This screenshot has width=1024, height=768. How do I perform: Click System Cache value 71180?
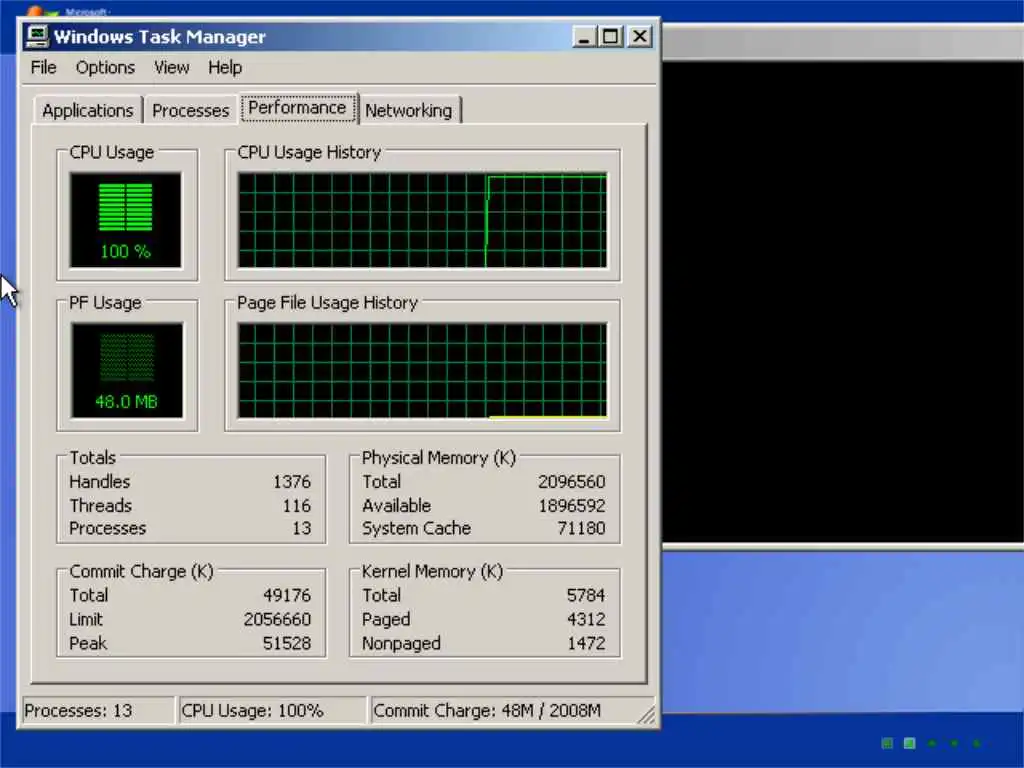tap(581, 528)
